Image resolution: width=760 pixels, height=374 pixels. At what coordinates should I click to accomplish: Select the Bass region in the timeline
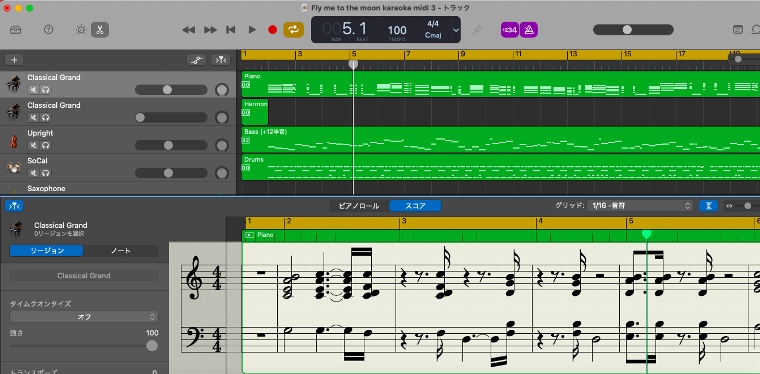tap(500, 140)
